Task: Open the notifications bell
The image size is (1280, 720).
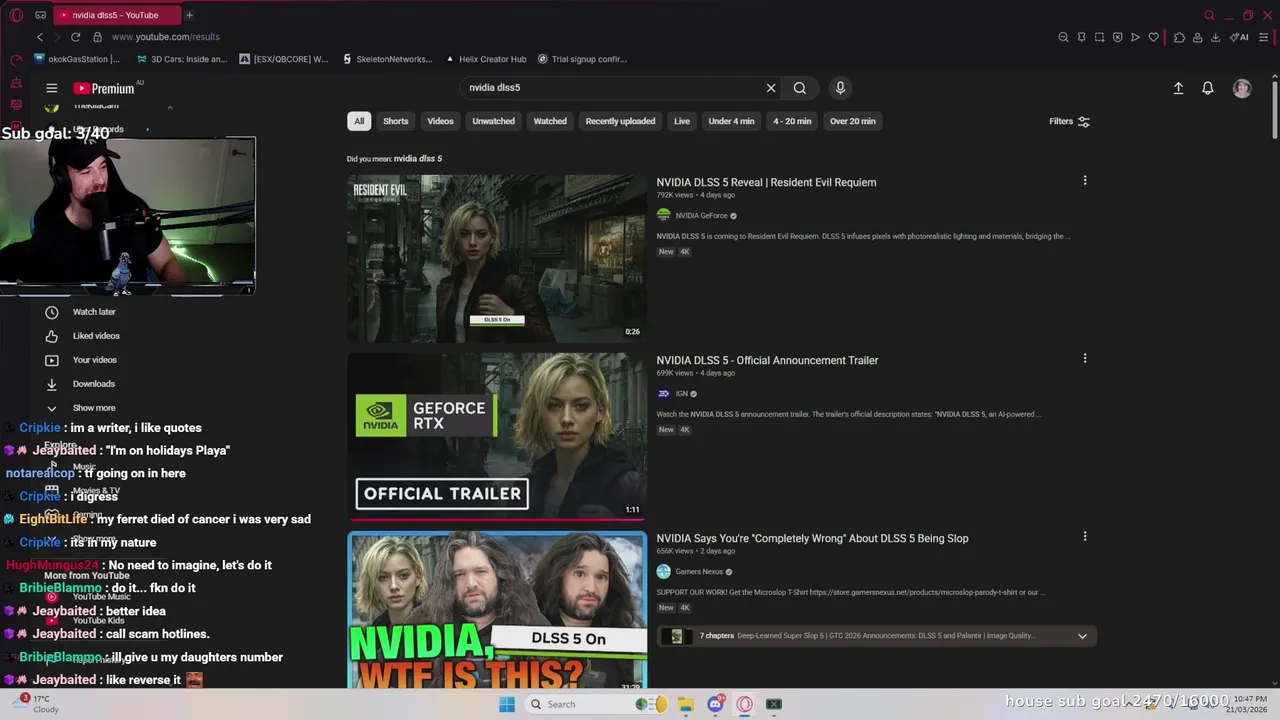Action: [x=1208, y=88]
